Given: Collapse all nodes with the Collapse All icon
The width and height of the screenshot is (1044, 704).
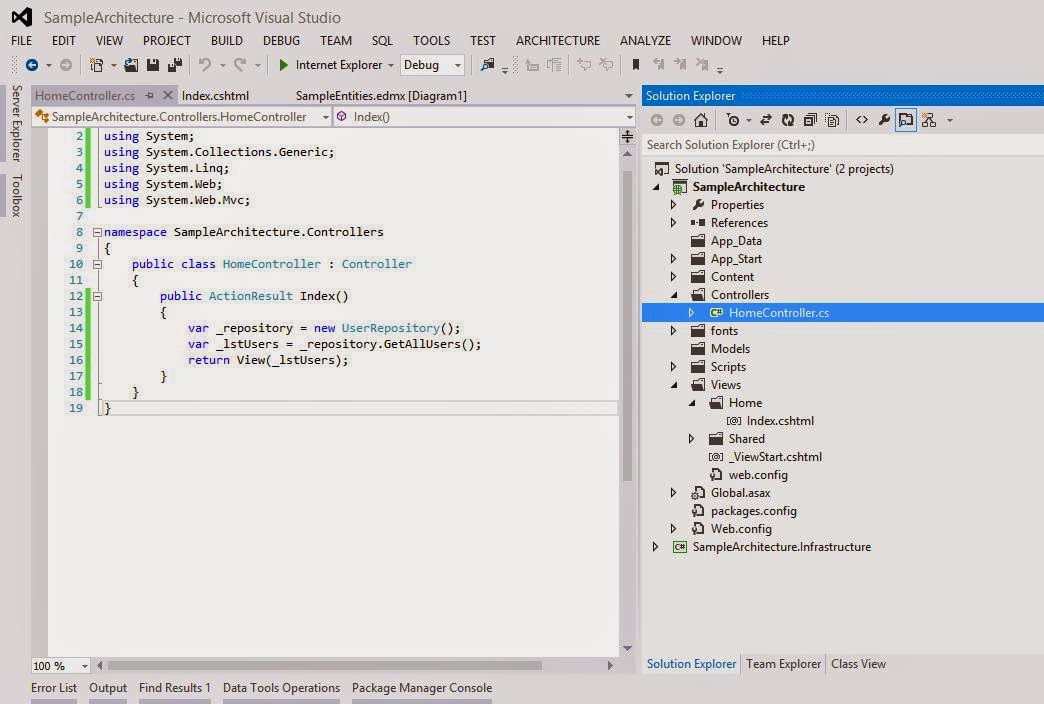Looking at the screenshot, I should (810, 120).
